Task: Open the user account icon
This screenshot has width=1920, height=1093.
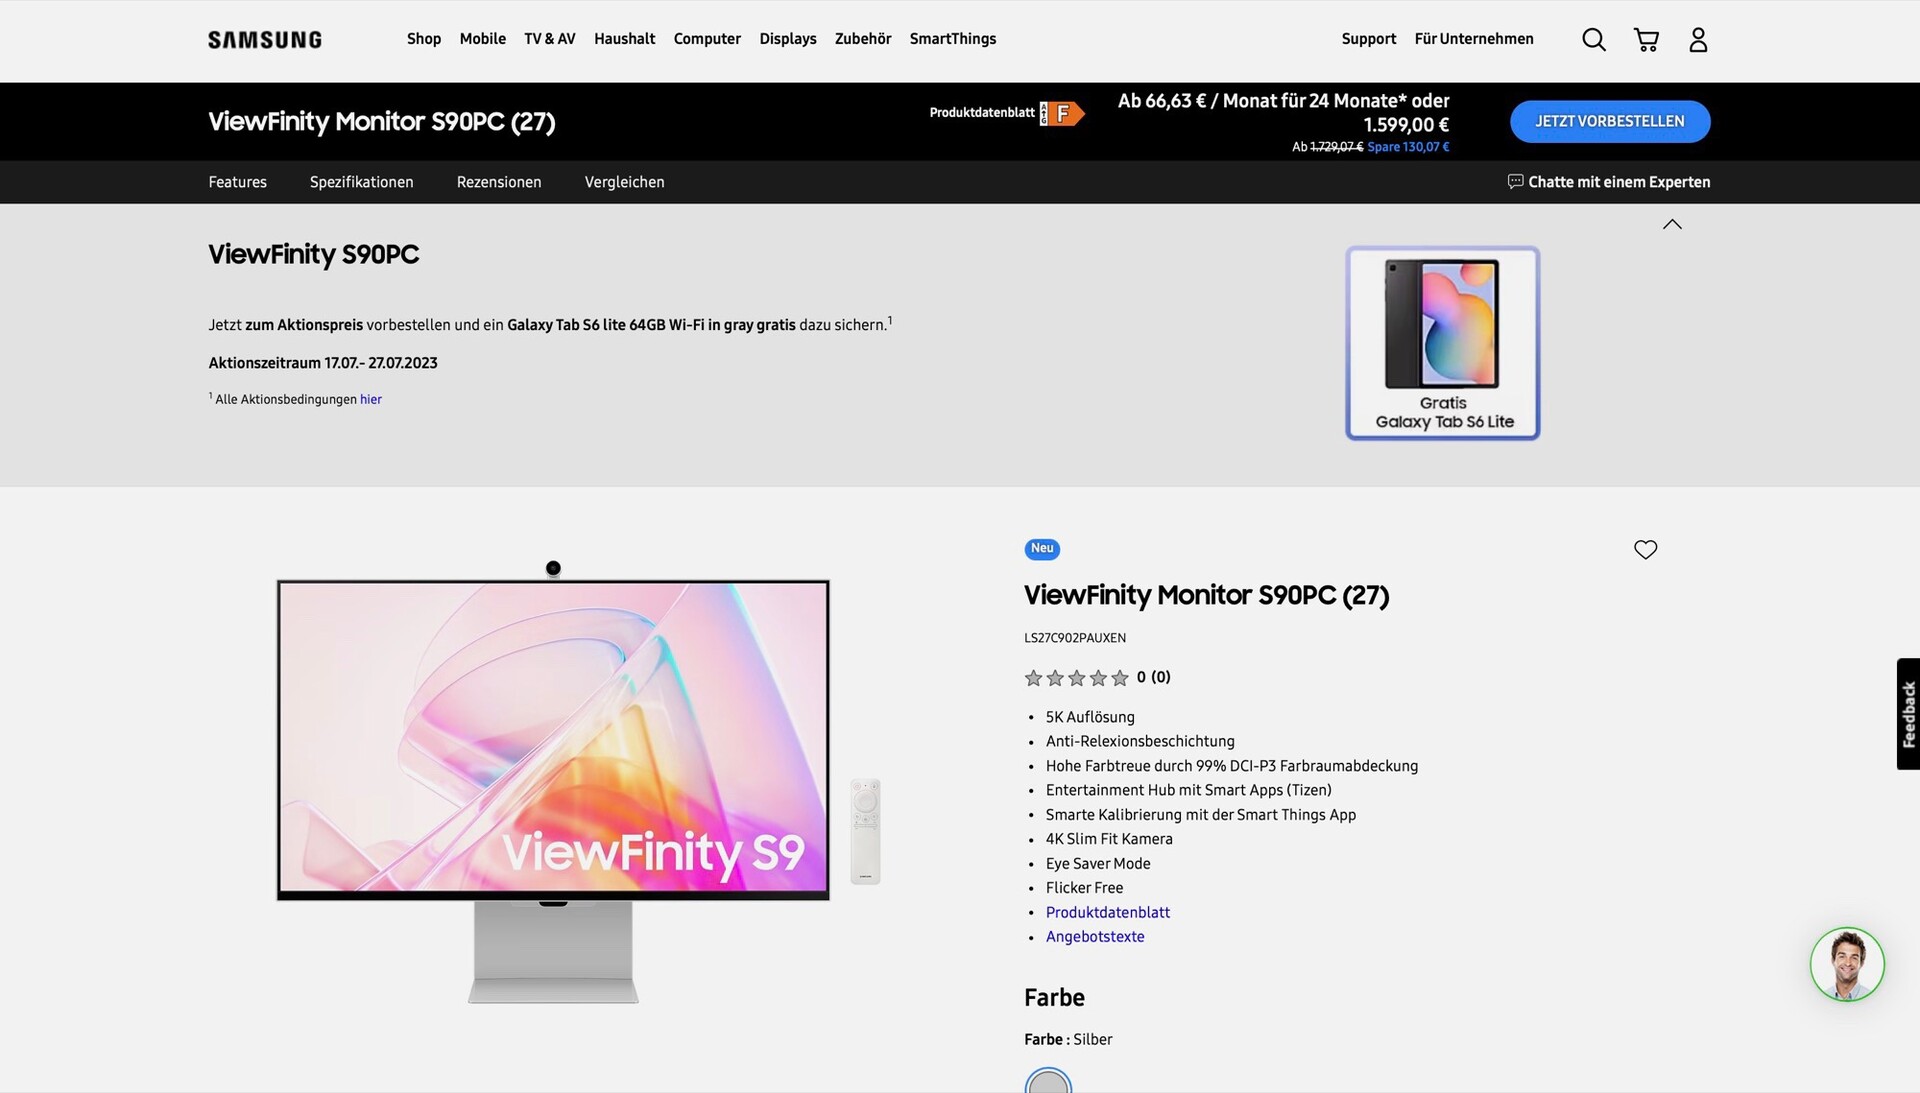Action: point(1698,39)
